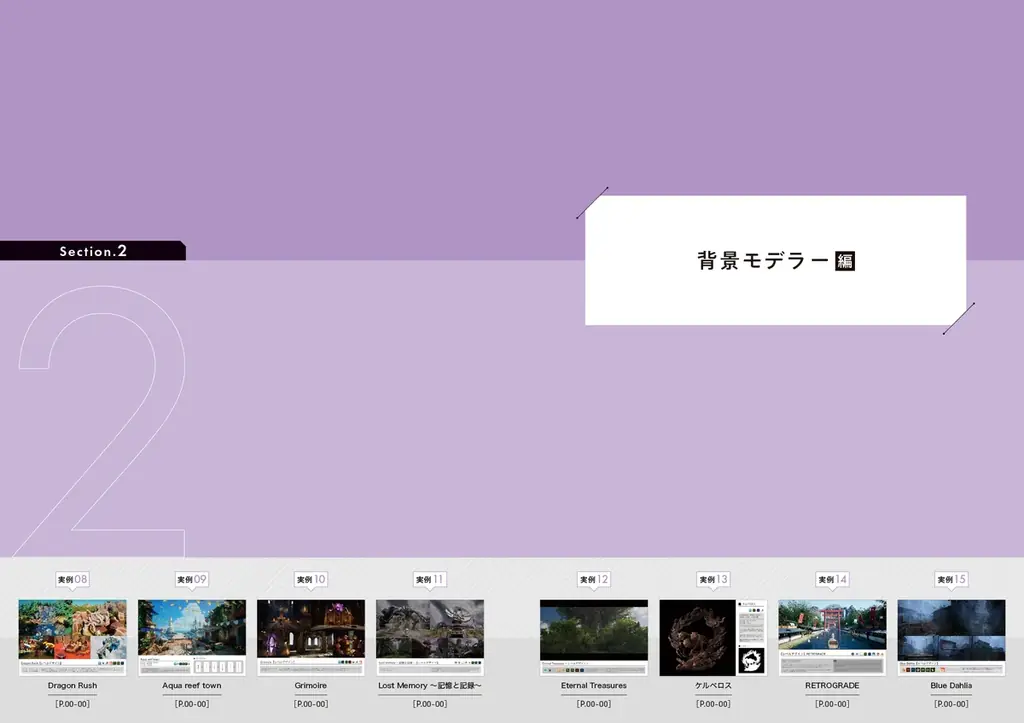Click the page reference under Blue Dahlia
Screen dimensions: 1024x723
coord(951,703)
